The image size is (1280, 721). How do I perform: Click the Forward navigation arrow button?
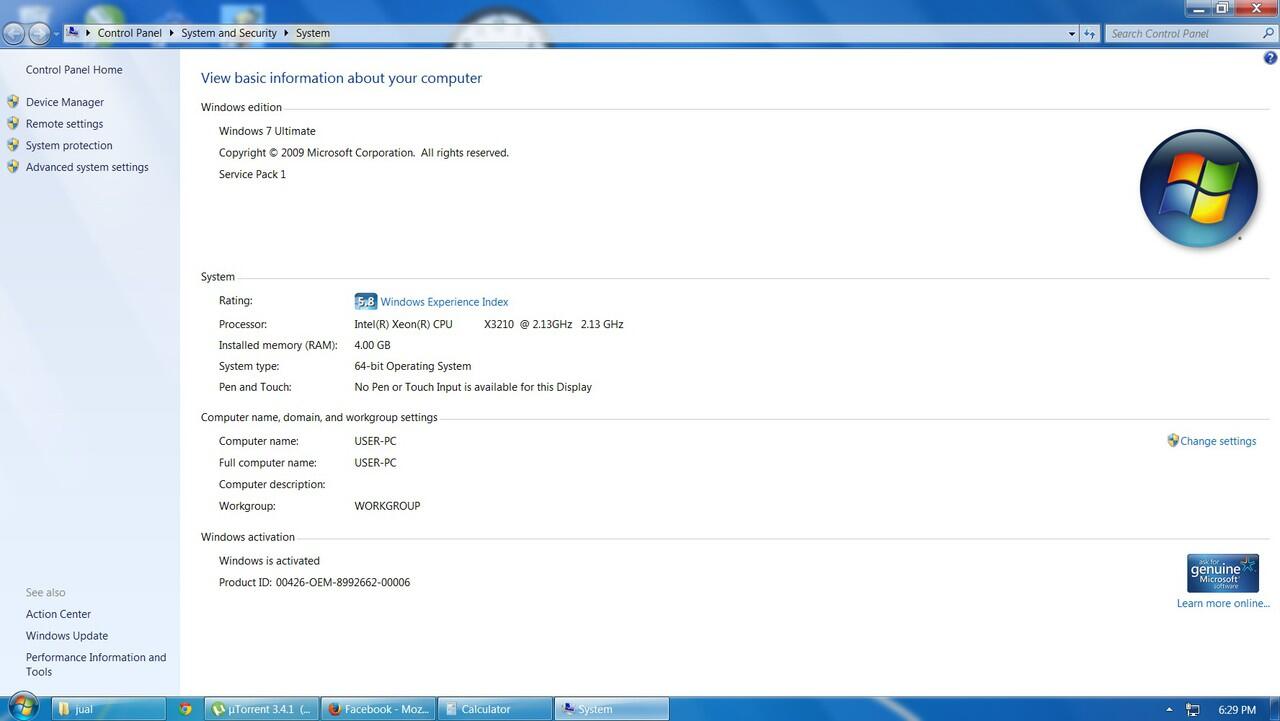click(38, 33)
